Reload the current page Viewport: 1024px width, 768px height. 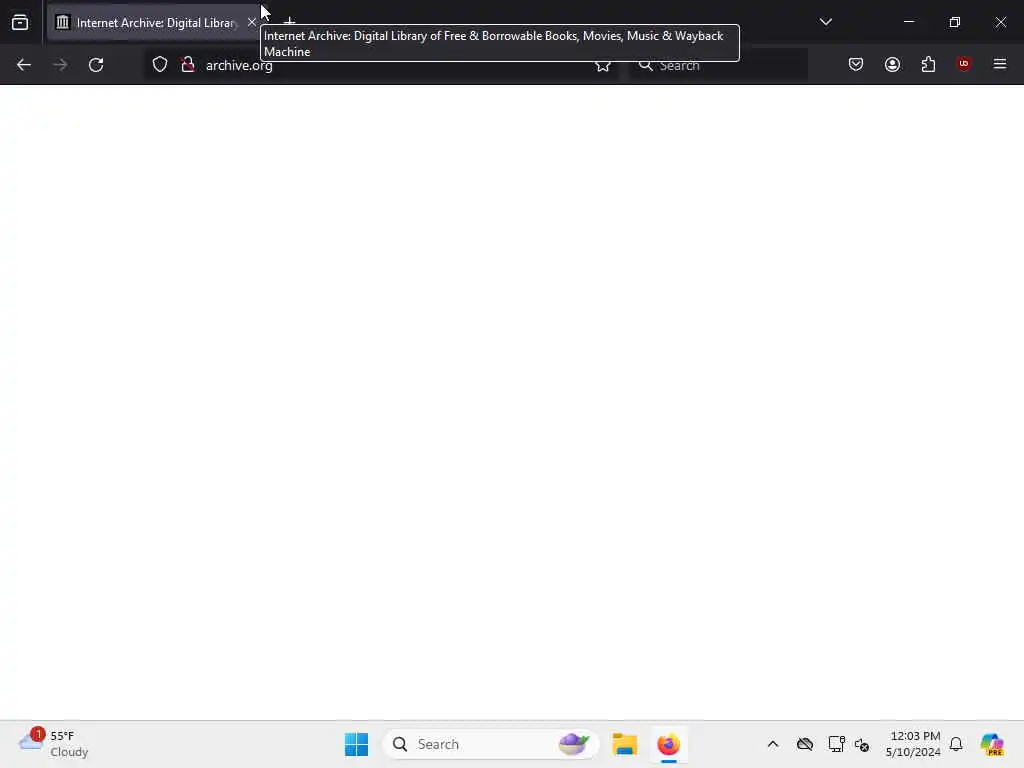[x=96, y=65]
